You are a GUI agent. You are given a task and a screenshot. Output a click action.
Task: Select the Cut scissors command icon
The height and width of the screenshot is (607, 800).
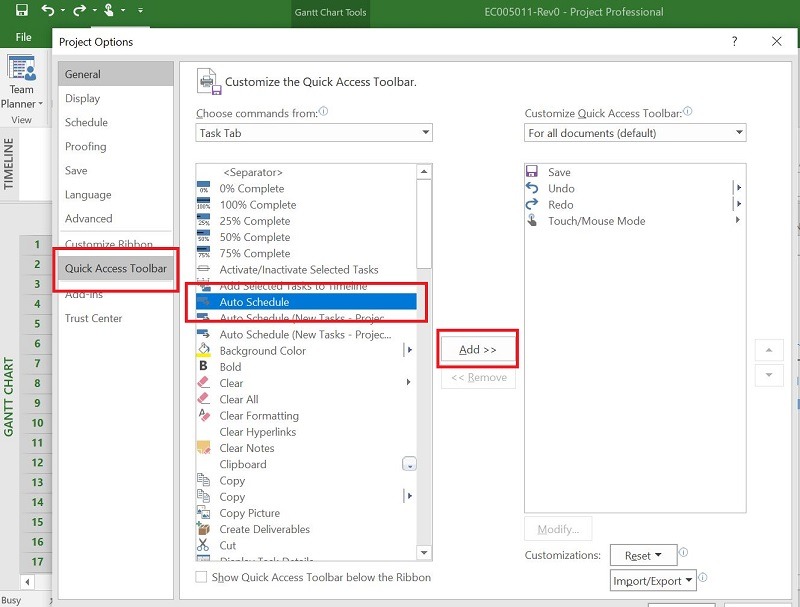coord(203,545)
